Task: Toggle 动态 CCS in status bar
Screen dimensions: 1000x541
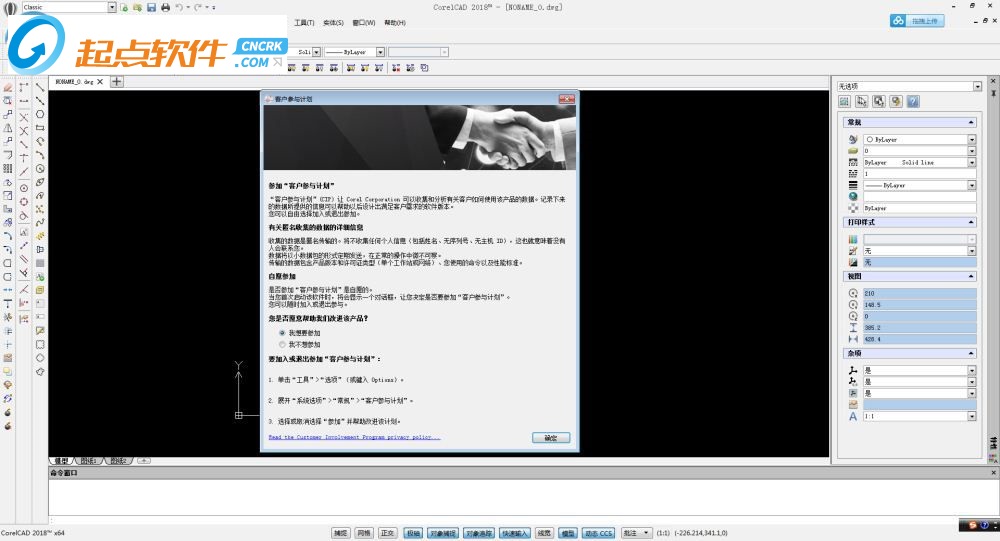Action: tap(599, 533)
